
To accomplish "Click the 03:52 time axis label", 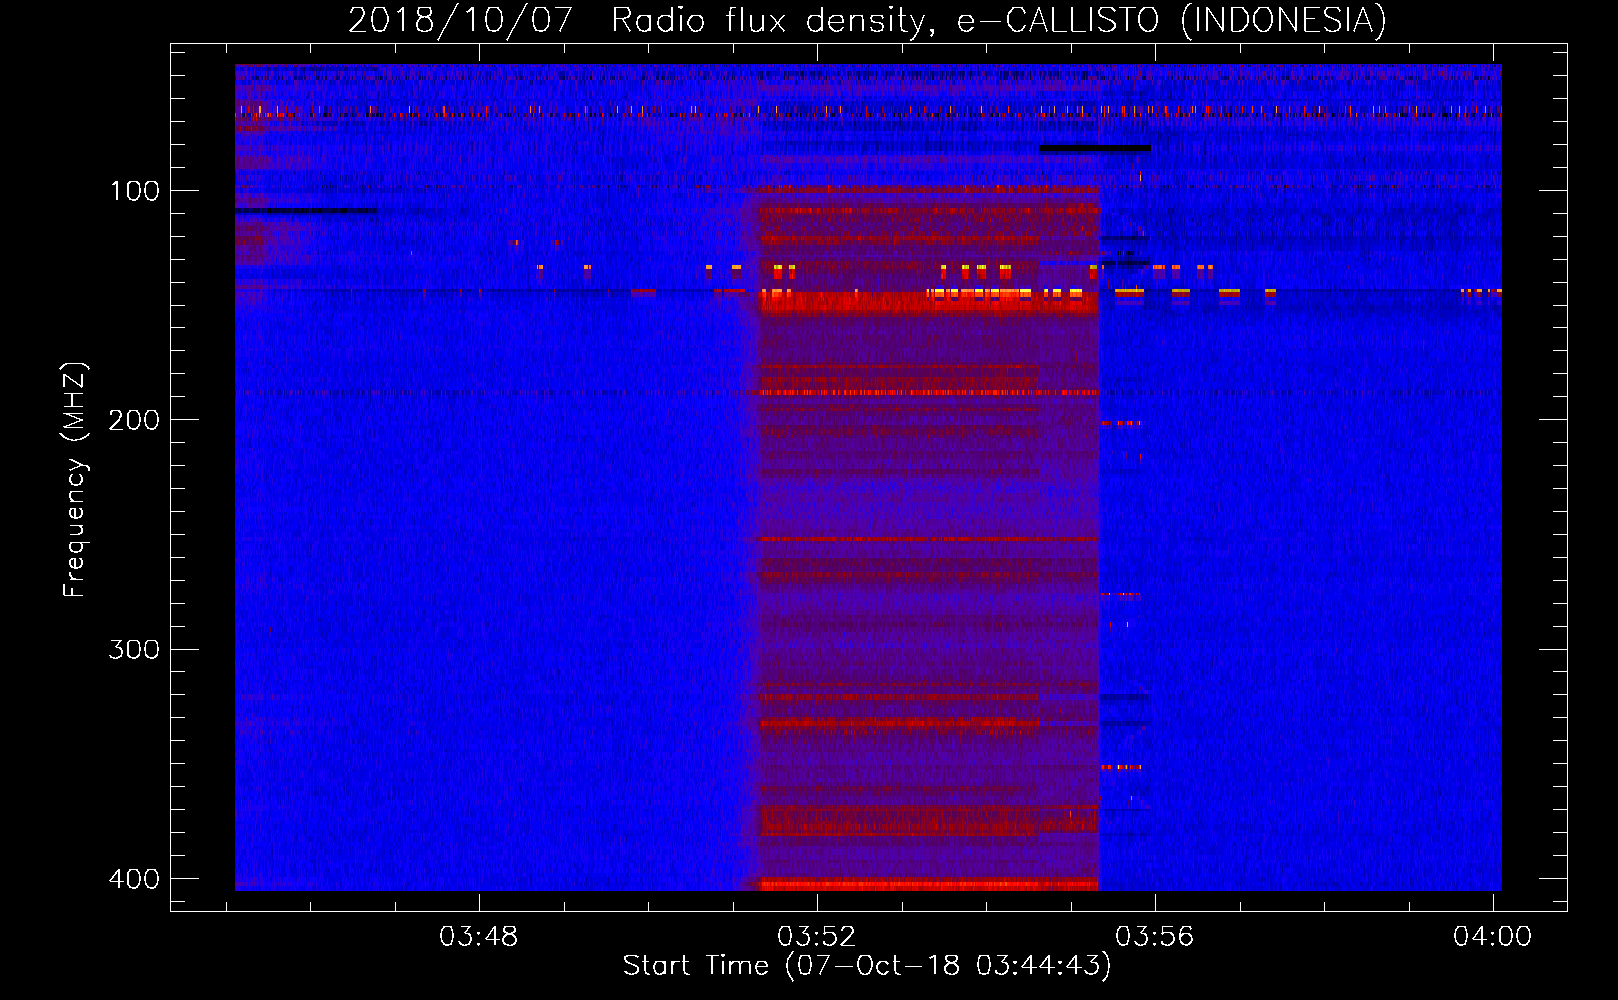I will pos(817,936).
